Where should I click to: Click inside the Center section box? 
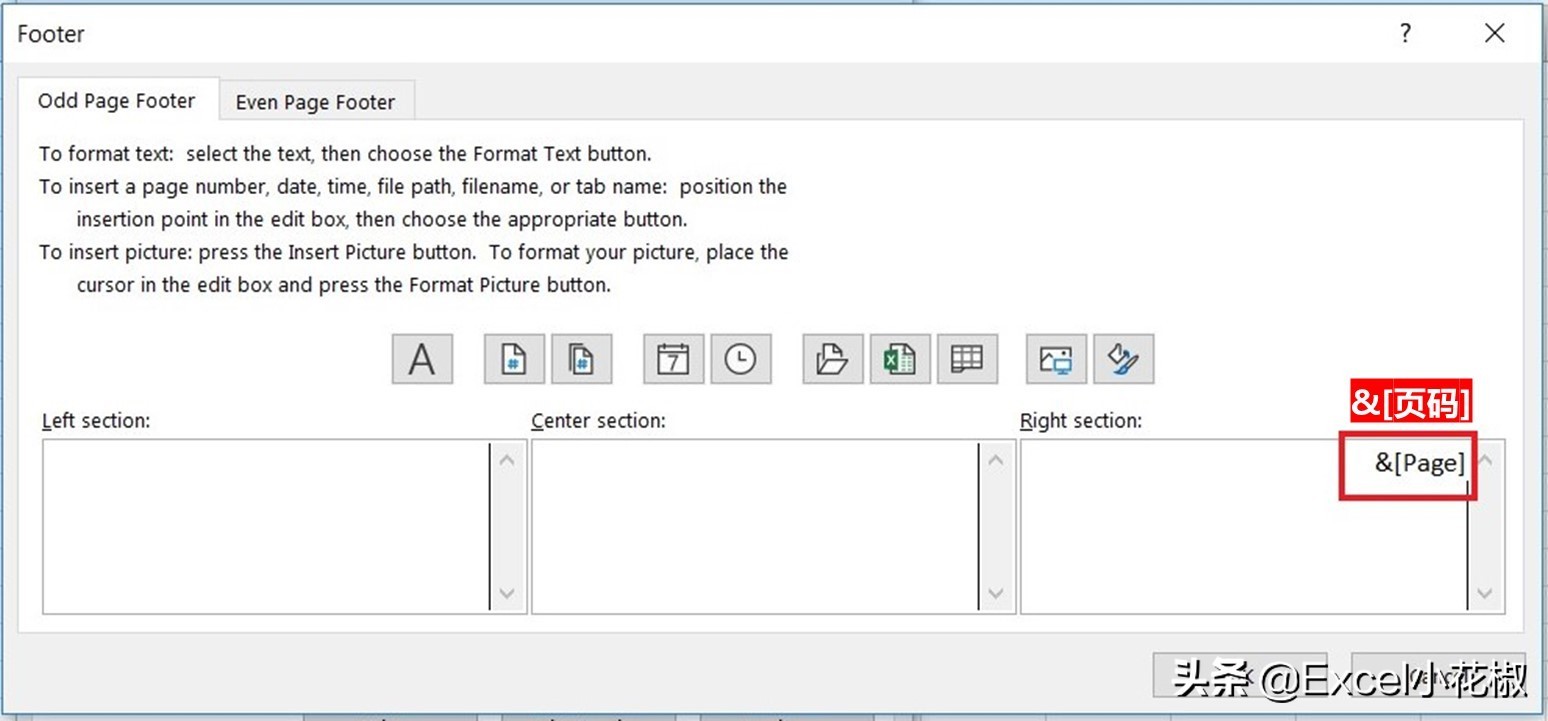[x=754, y=526]
